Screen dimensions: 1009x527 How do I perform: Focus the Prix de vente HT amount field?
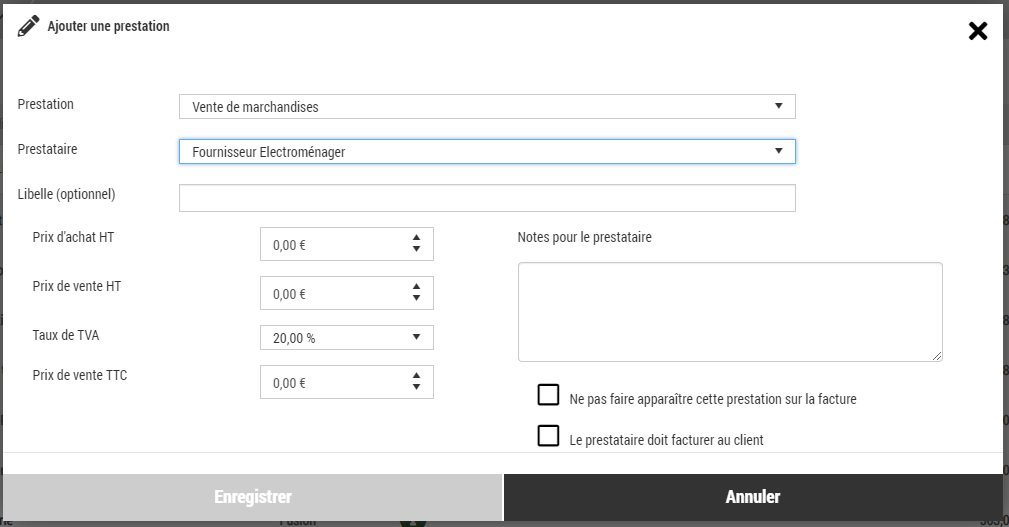tap(332, 294)
